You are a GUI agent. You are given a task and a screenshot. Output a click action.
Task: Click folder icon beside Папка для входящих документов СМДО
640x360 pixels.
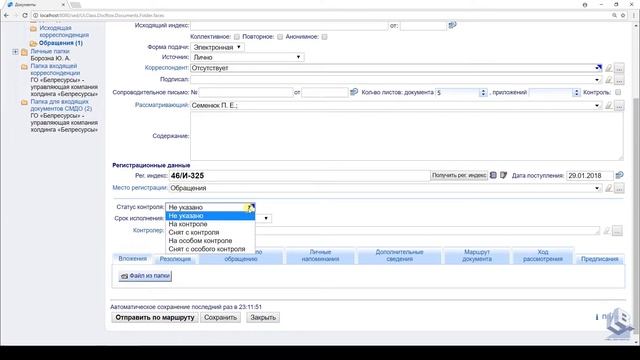pyautogui.click(x=24, y=102)
